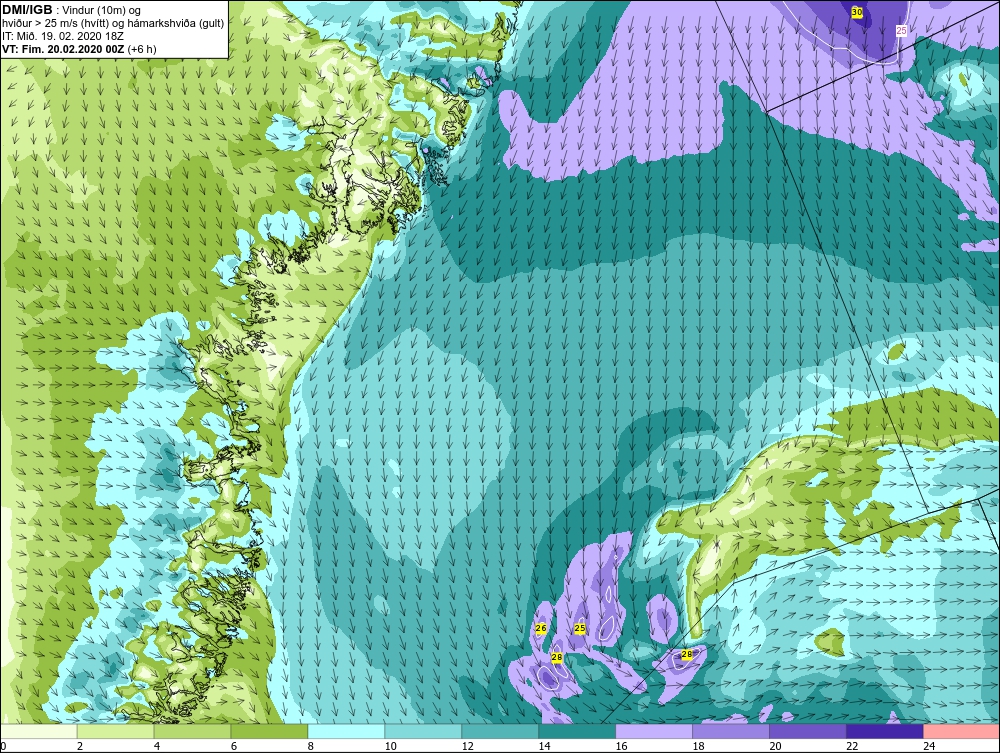Click the 2 value on the wind scale

point(80,746)
